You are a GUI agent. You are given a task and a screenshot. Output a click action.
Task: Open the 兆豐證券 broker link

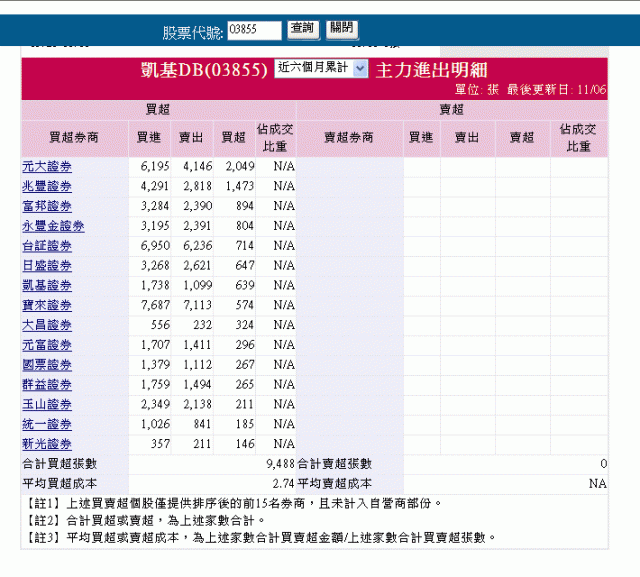coord(47,186)
